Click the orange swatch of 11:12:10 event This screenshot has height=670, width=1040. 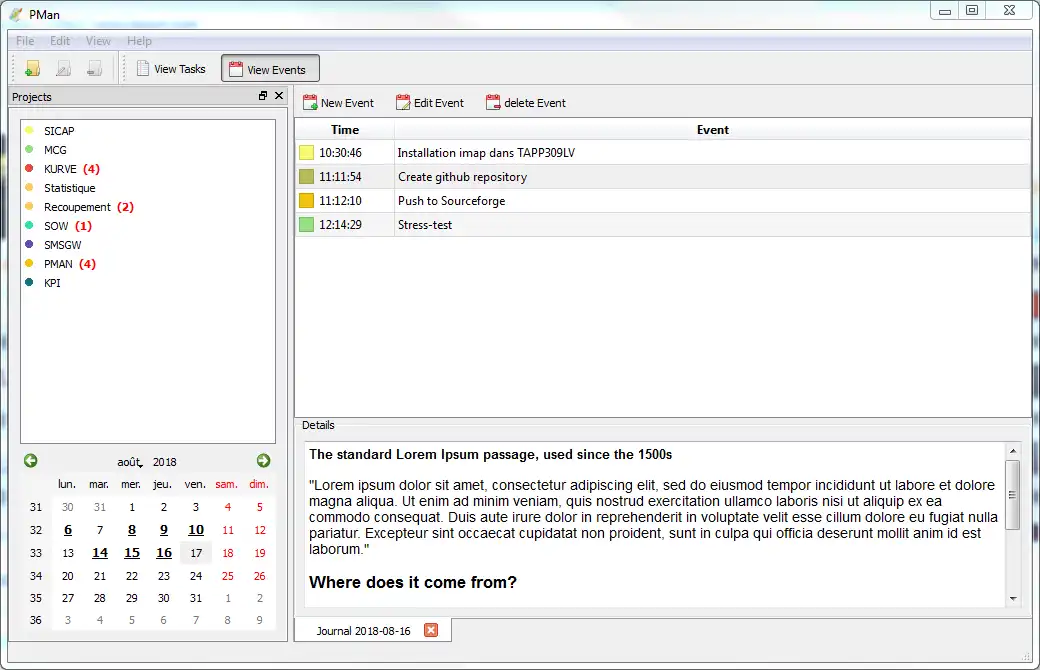pyautogui.click(x=306, y=200)
